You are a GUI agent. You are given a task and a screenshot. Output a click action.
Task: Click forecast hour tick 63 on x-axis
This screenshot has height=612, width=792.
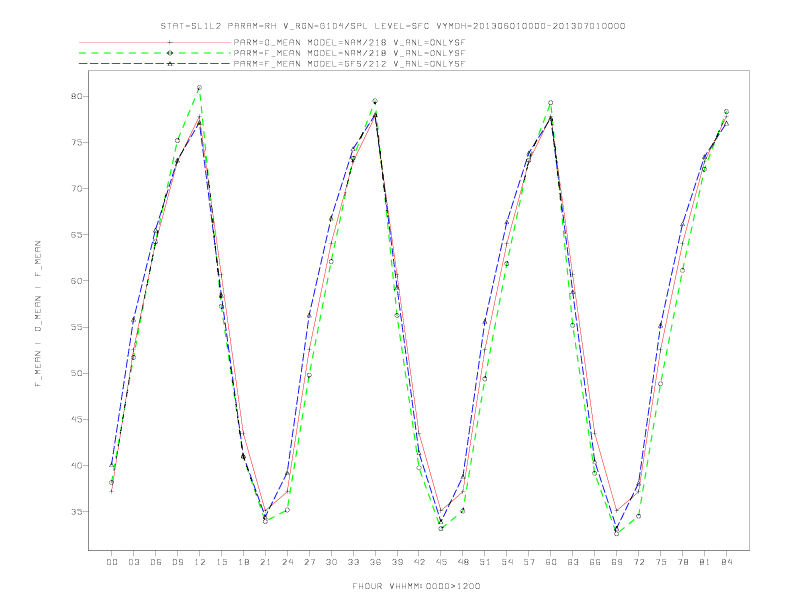pyautogui.click(x=573, y=562)
